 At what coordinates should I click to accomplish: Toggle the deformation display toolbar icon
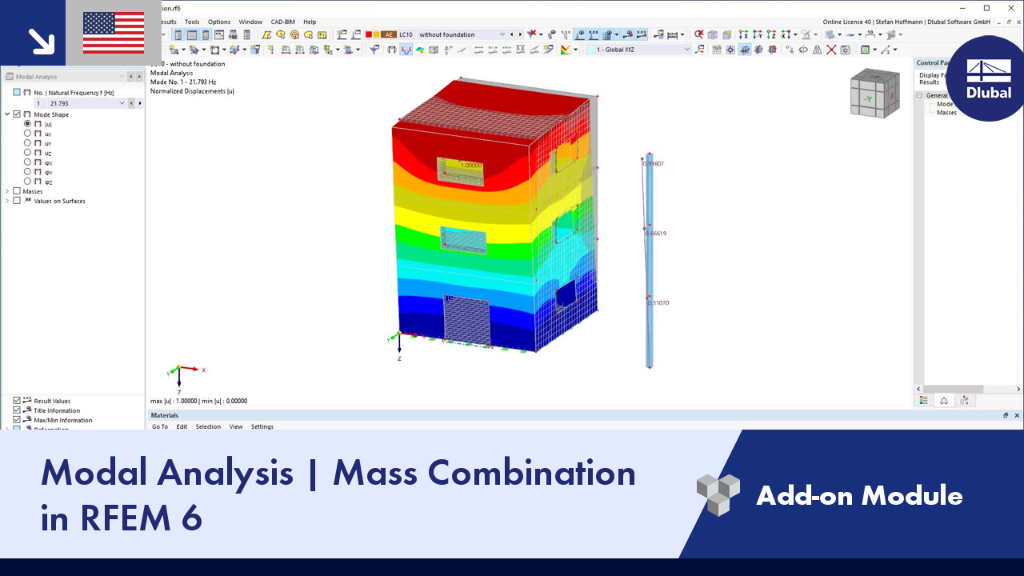pyautogui.click(x=406, y=50)
